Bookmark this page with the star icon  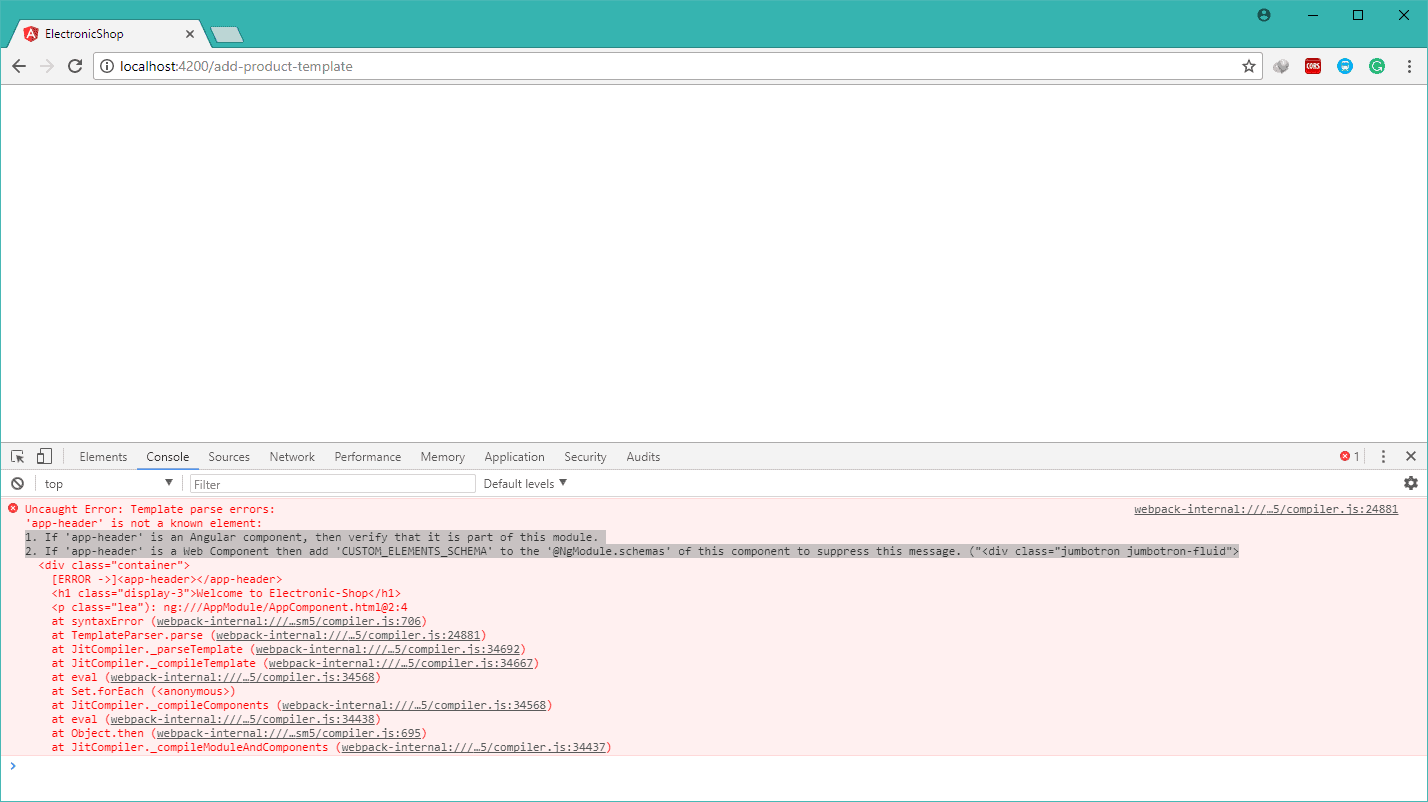1248,67
